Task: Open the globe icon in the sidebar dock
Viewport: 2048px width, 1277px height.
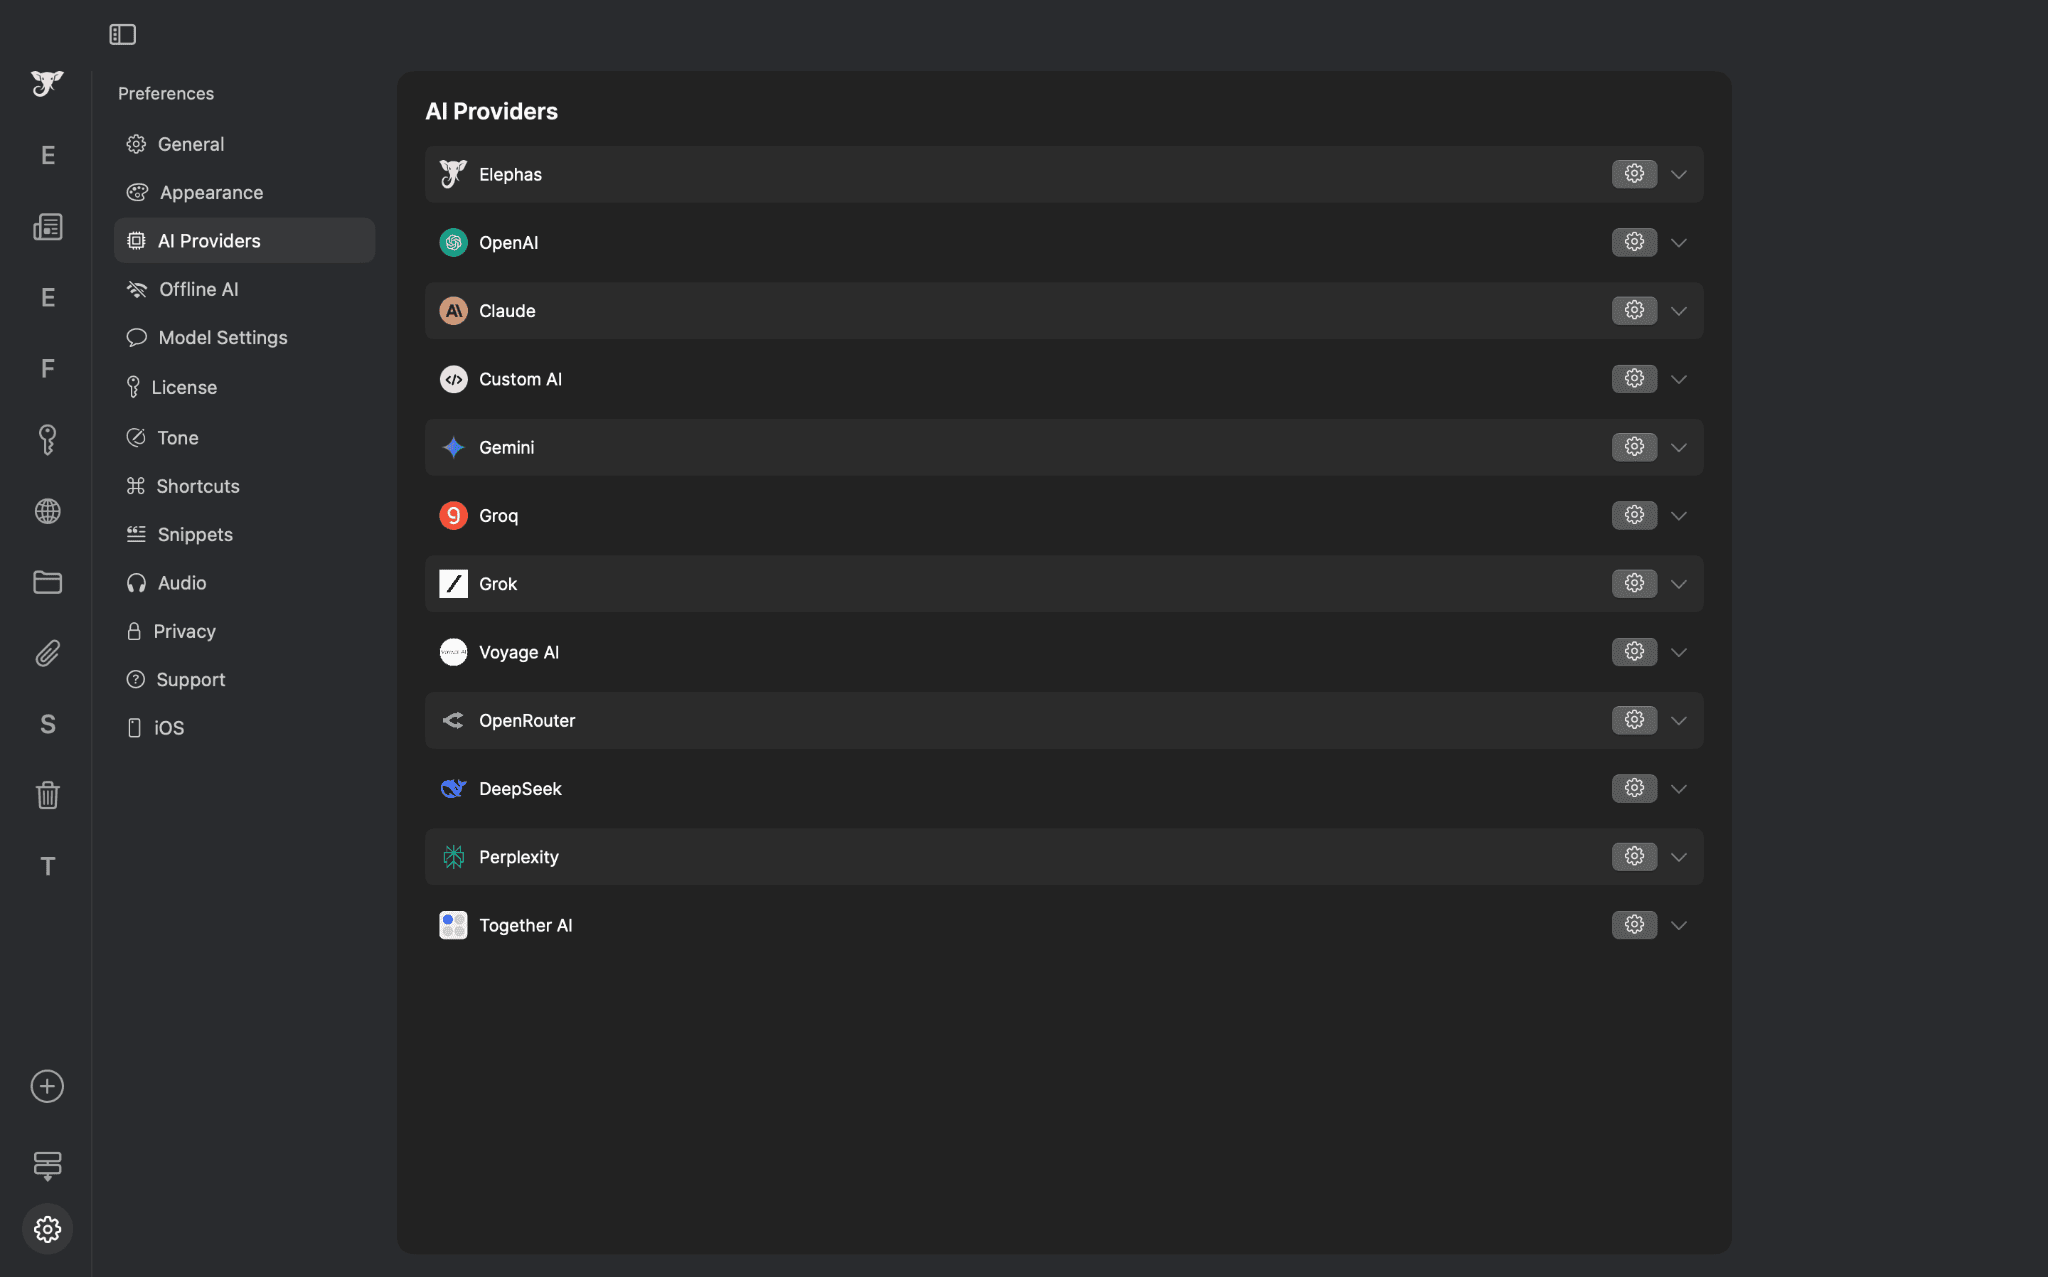Action: click(47, 511)
